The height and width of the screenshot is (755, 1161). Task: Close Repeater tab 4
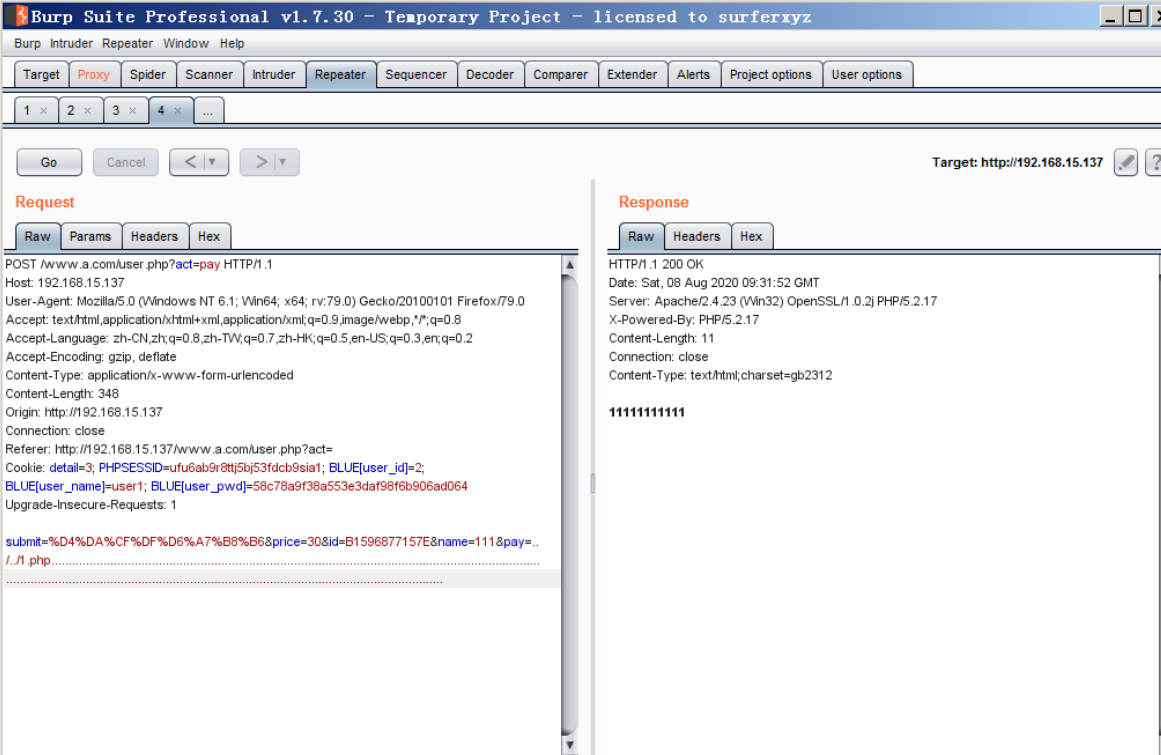tap(178, 111)
